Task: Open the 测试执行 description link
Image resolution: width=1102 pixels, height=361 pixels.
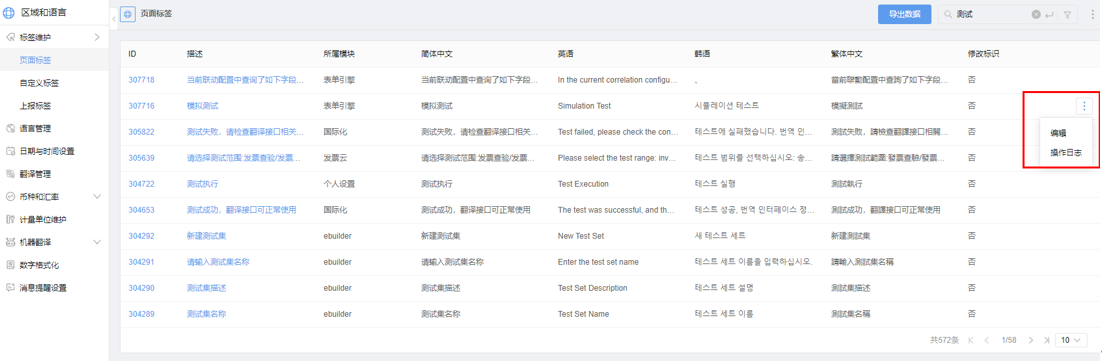Action: (x=202, y=184)
